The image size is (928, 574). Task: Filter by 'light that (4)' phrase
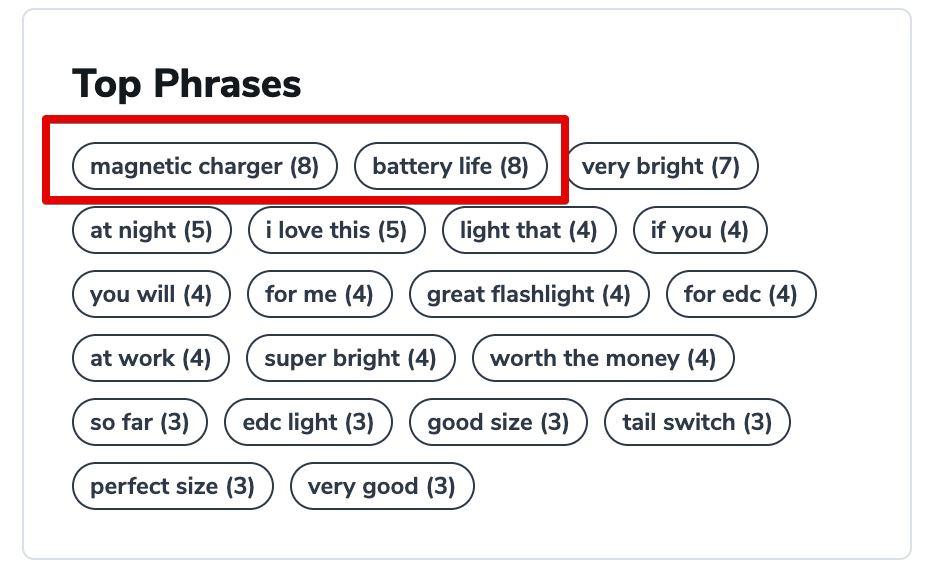point(529,230)
